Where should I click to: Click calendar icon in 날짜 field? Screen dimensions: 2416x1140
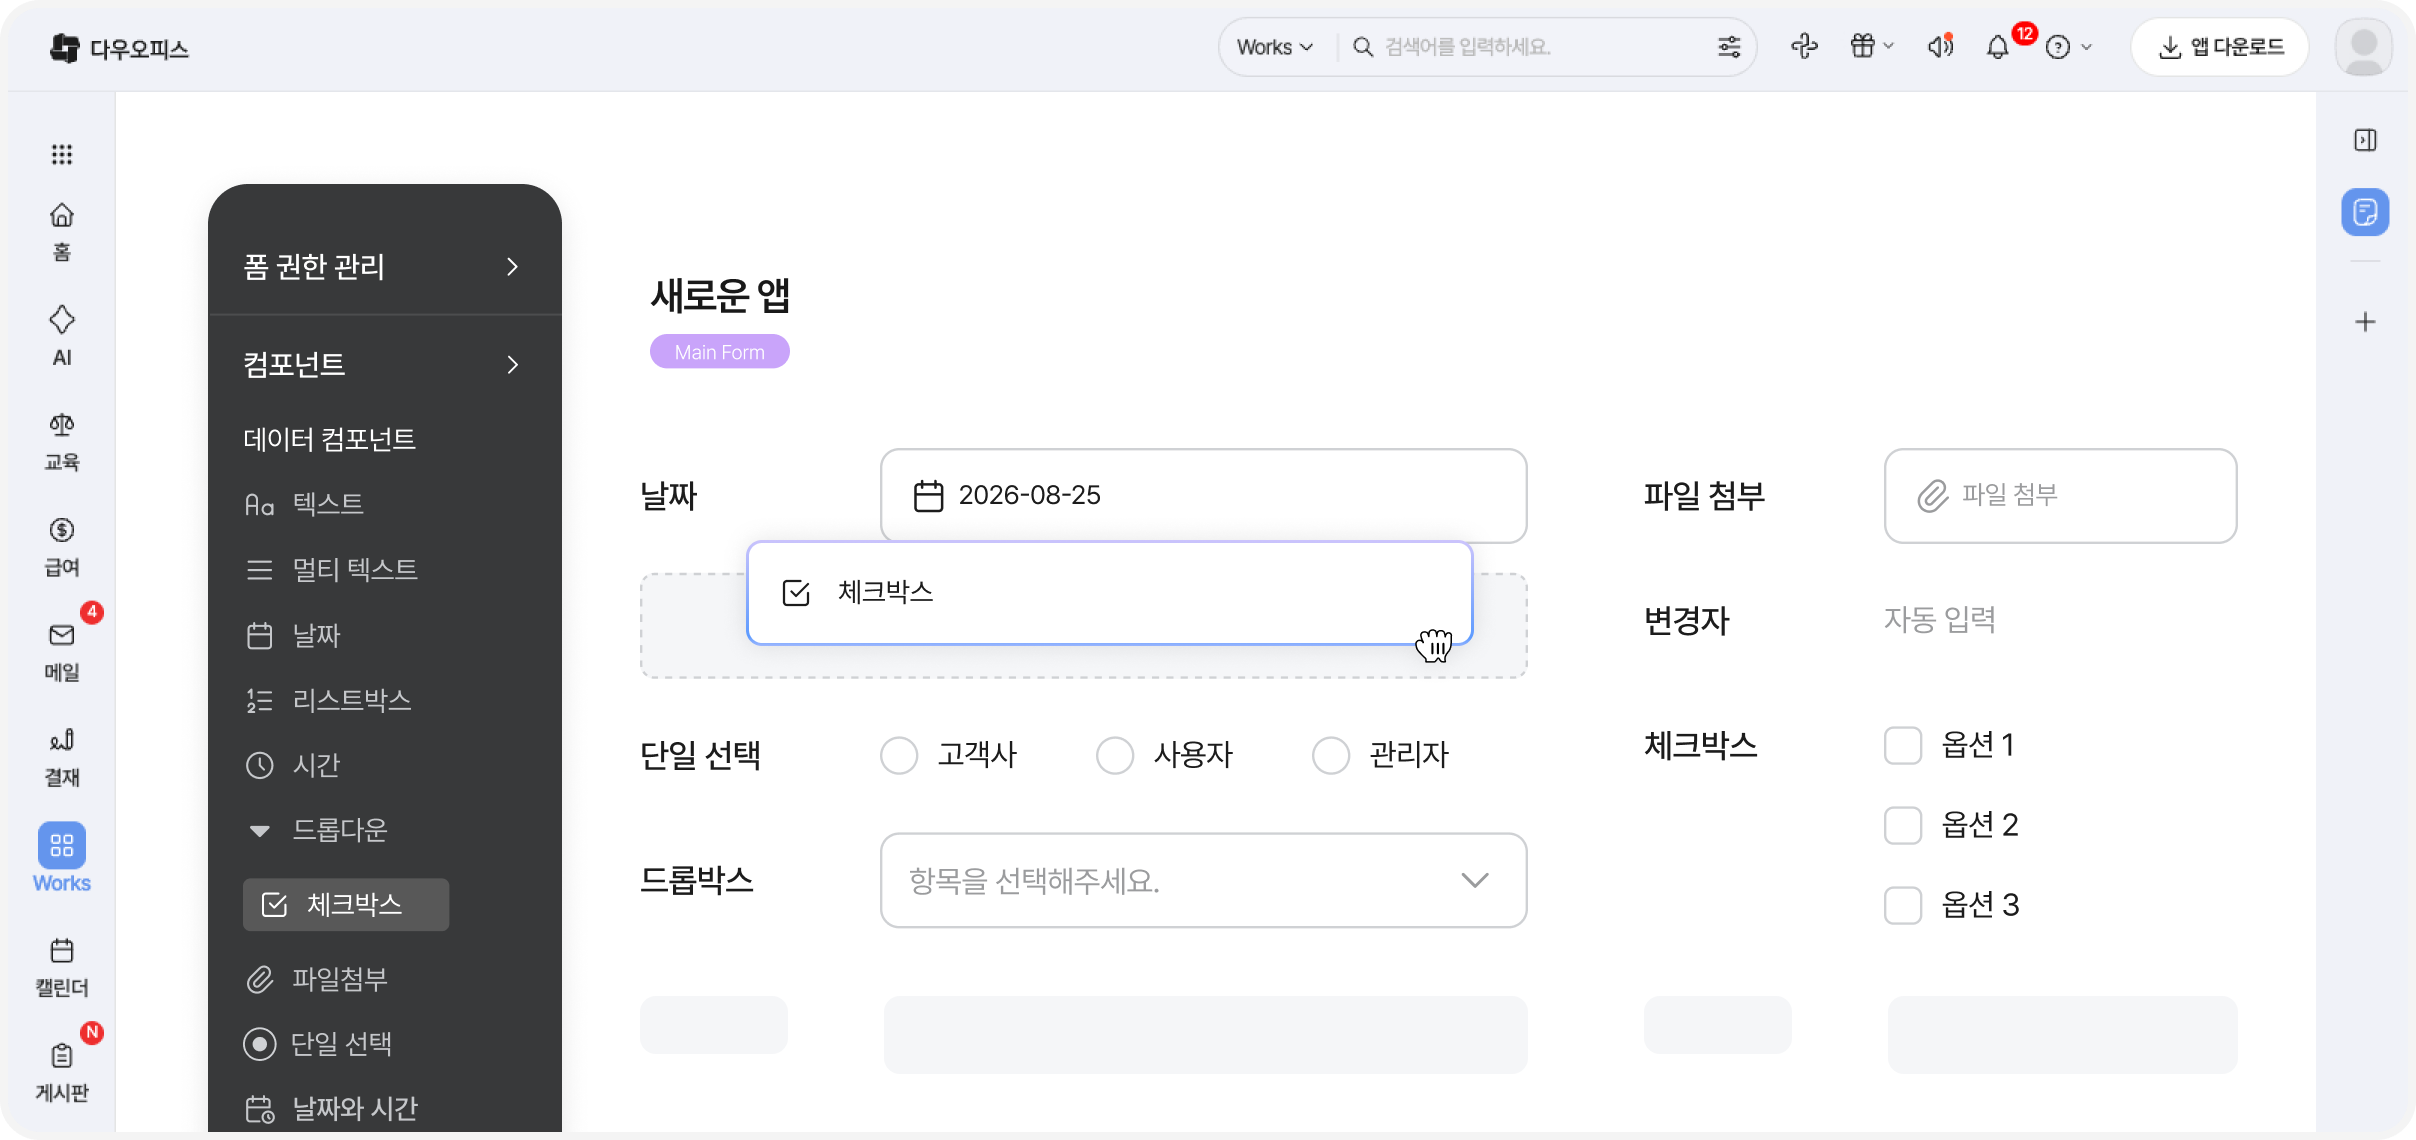(928, 496)
